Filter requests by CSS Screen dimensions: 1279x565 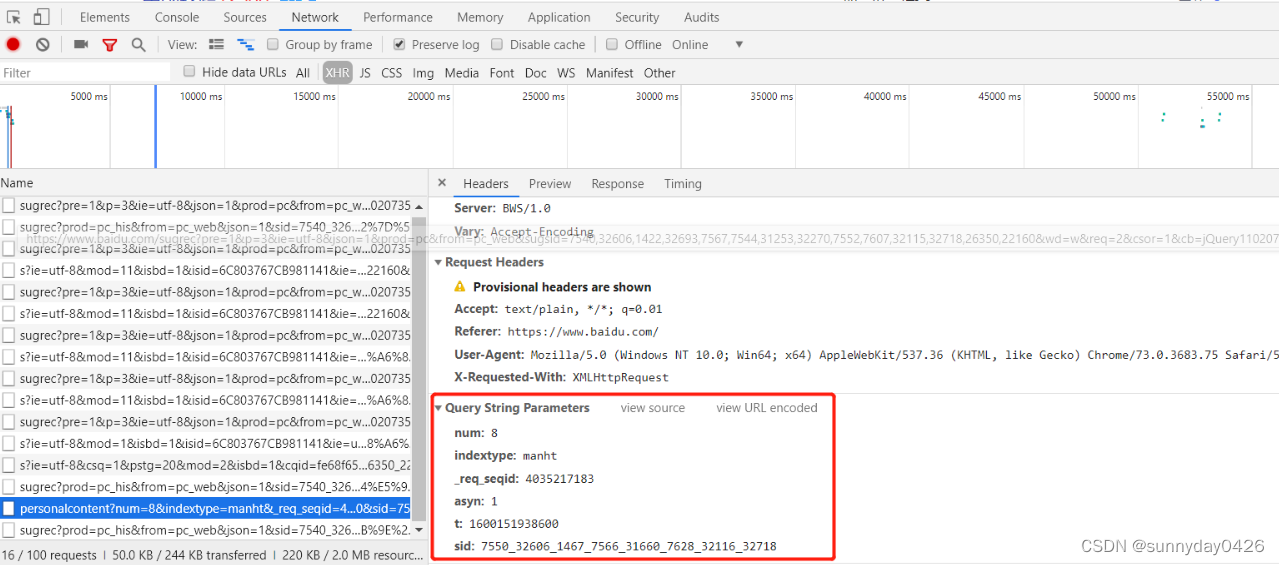pyautogui.click(x=392, y=73)
